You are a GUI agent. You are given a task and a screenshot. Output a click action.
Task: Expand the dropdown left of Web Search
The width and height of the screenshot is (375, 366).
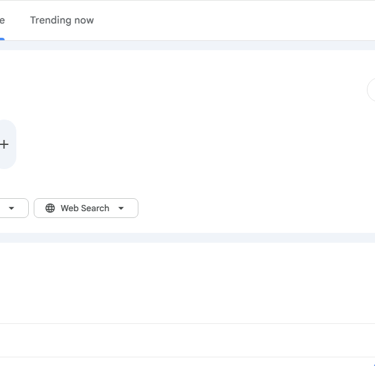tap(13, 208)
